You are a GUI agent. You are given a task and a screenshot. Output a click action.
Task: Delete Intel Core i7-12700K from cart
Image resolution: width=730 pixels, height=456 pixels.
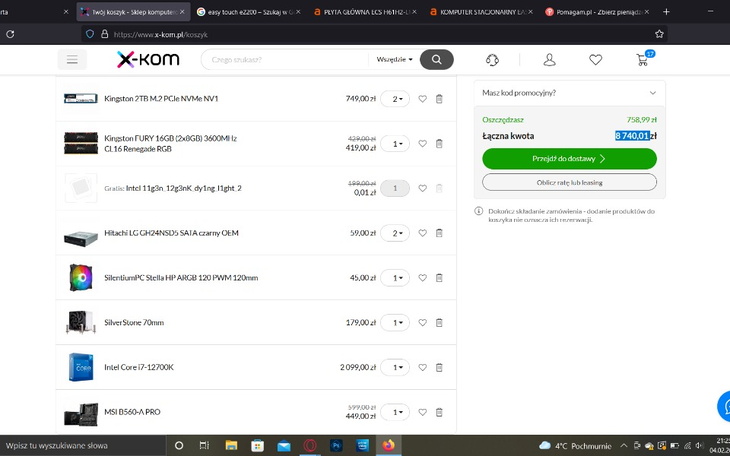click(438, 368)
